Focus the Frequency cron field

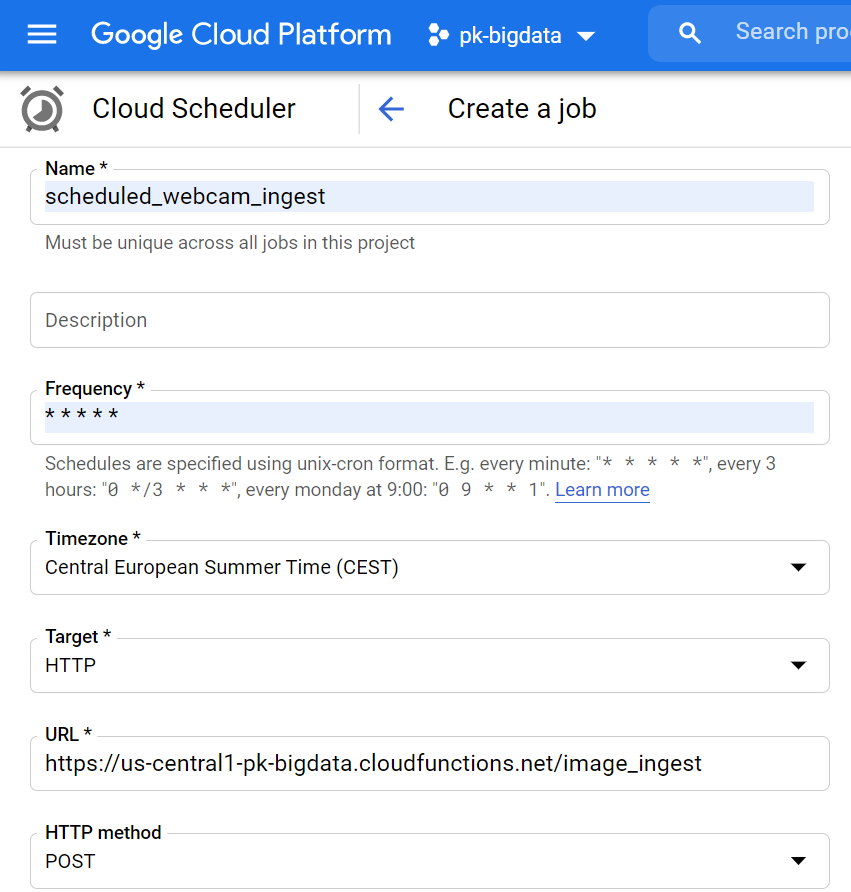pyautogui.click(x=429, y=417)
